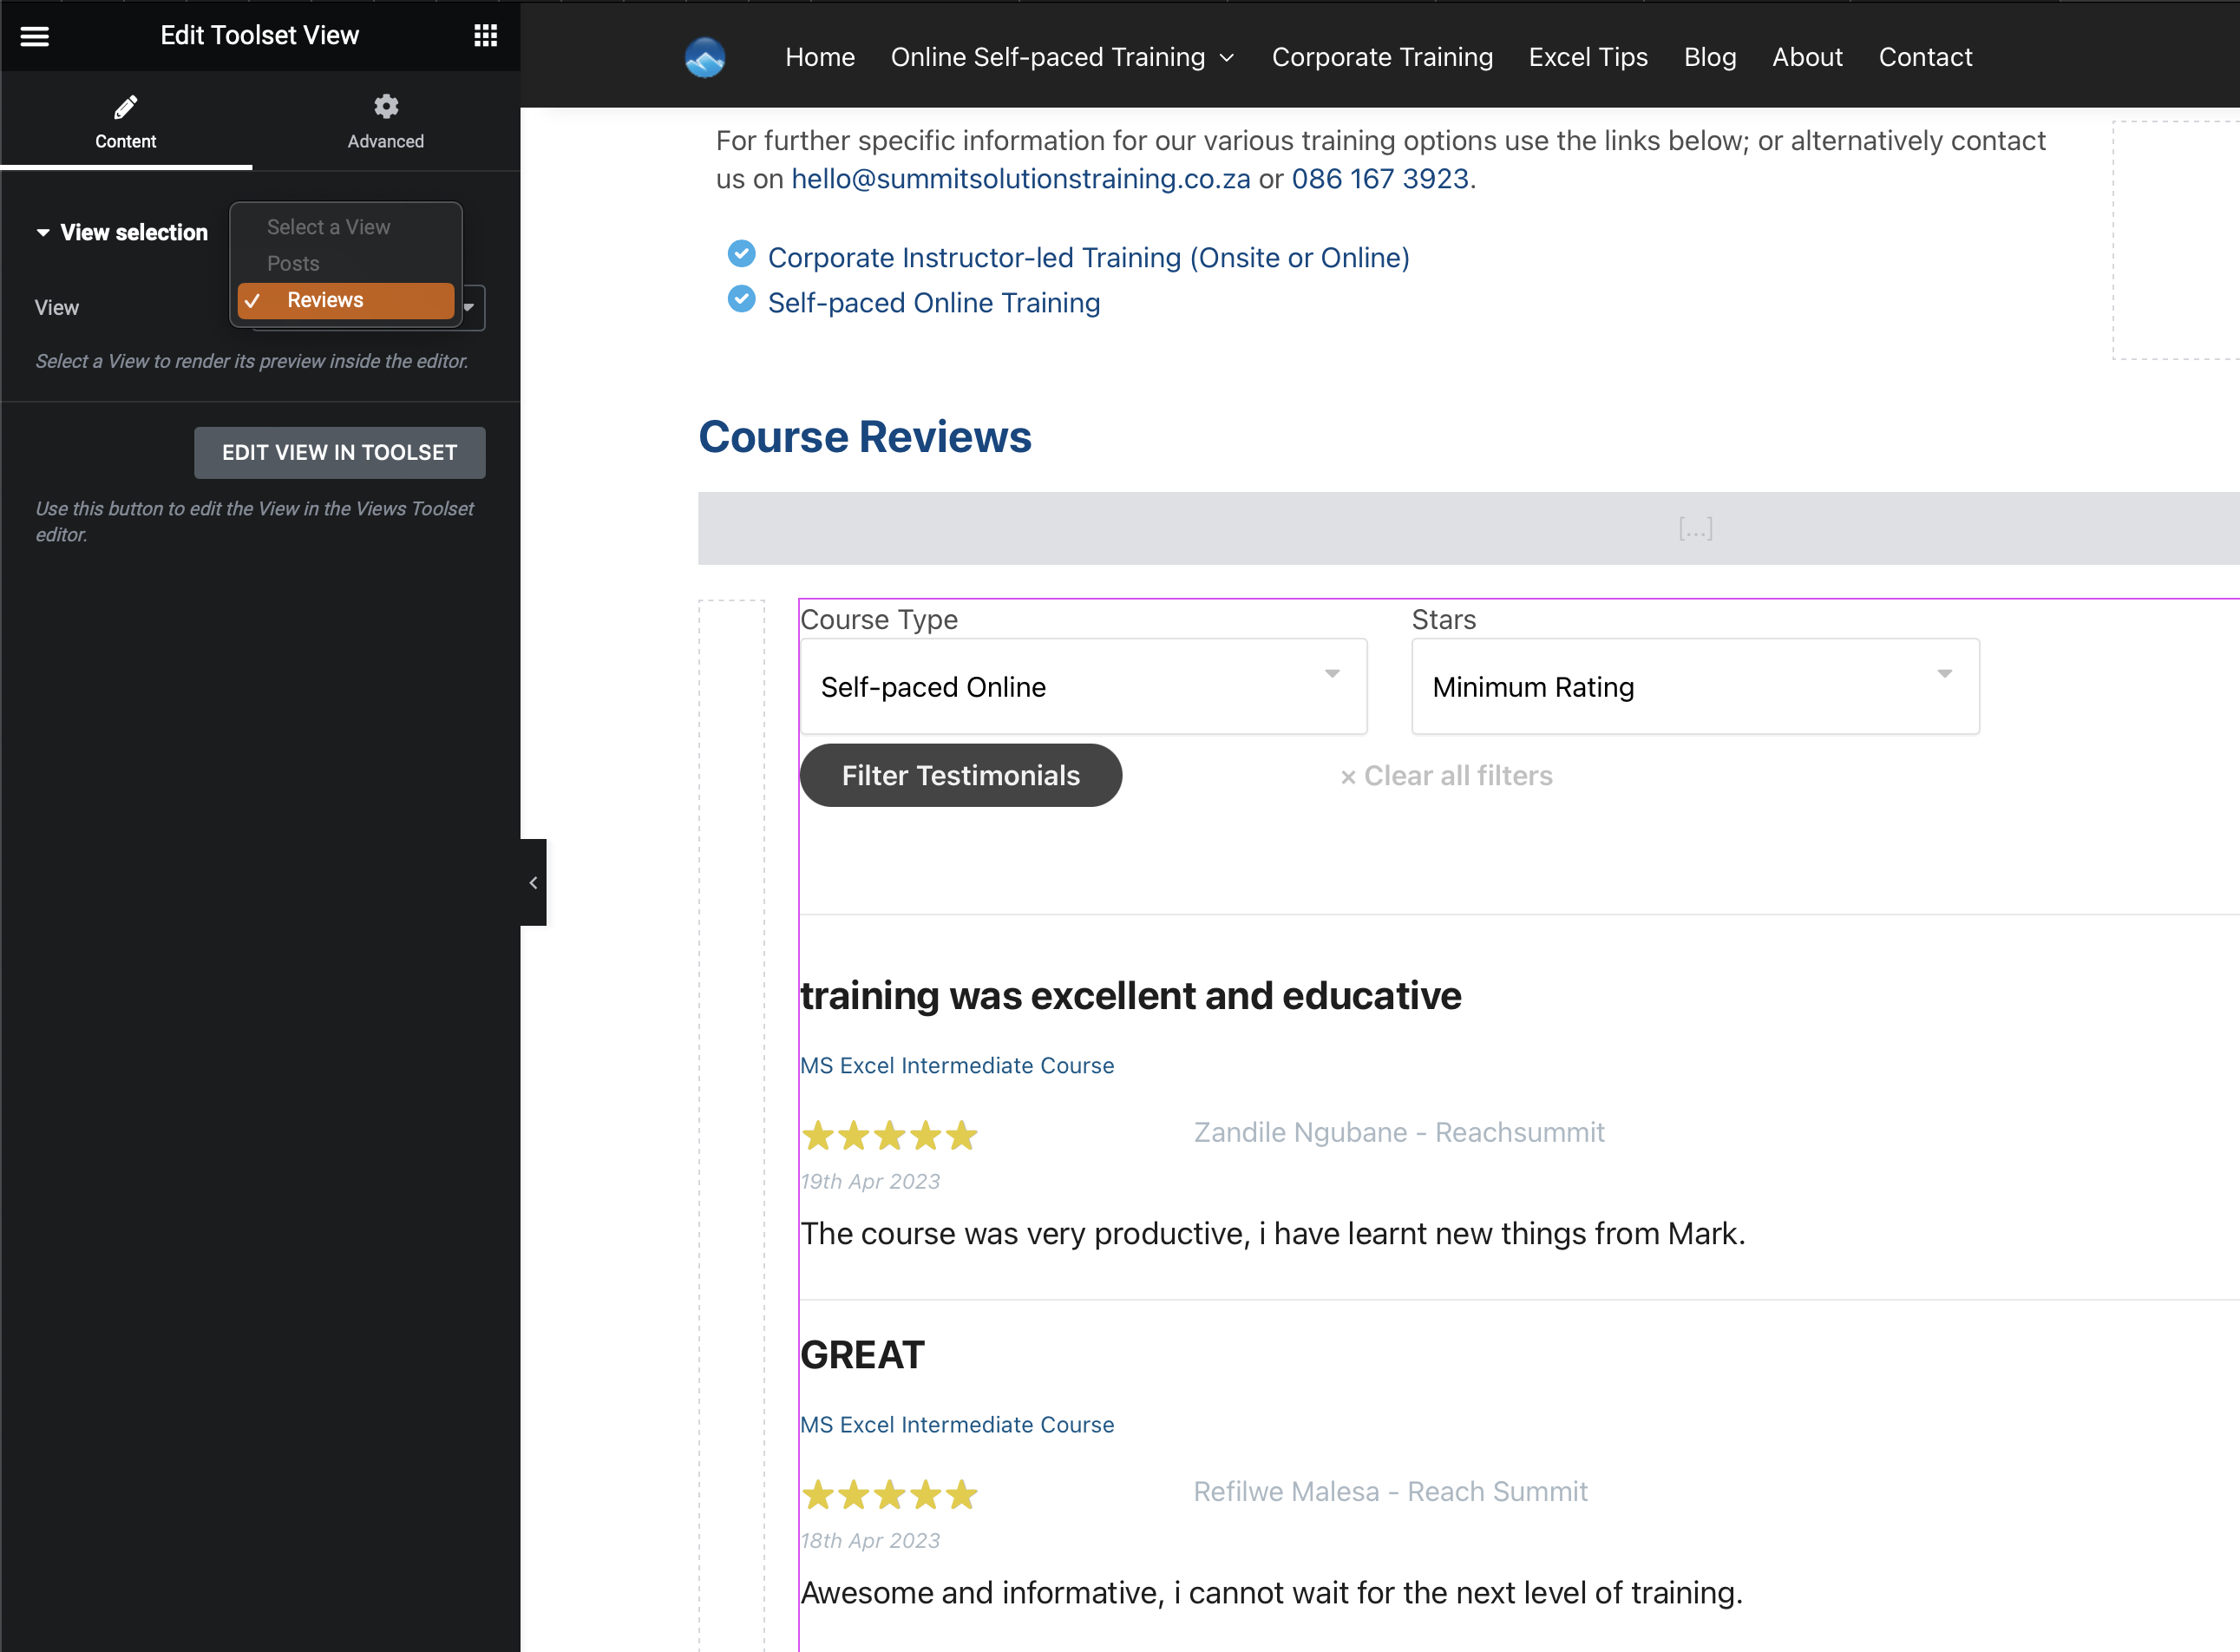Click the star rating under Refilwe's review
This screenshot has height=1652, width=2240.
(889, 1494)
